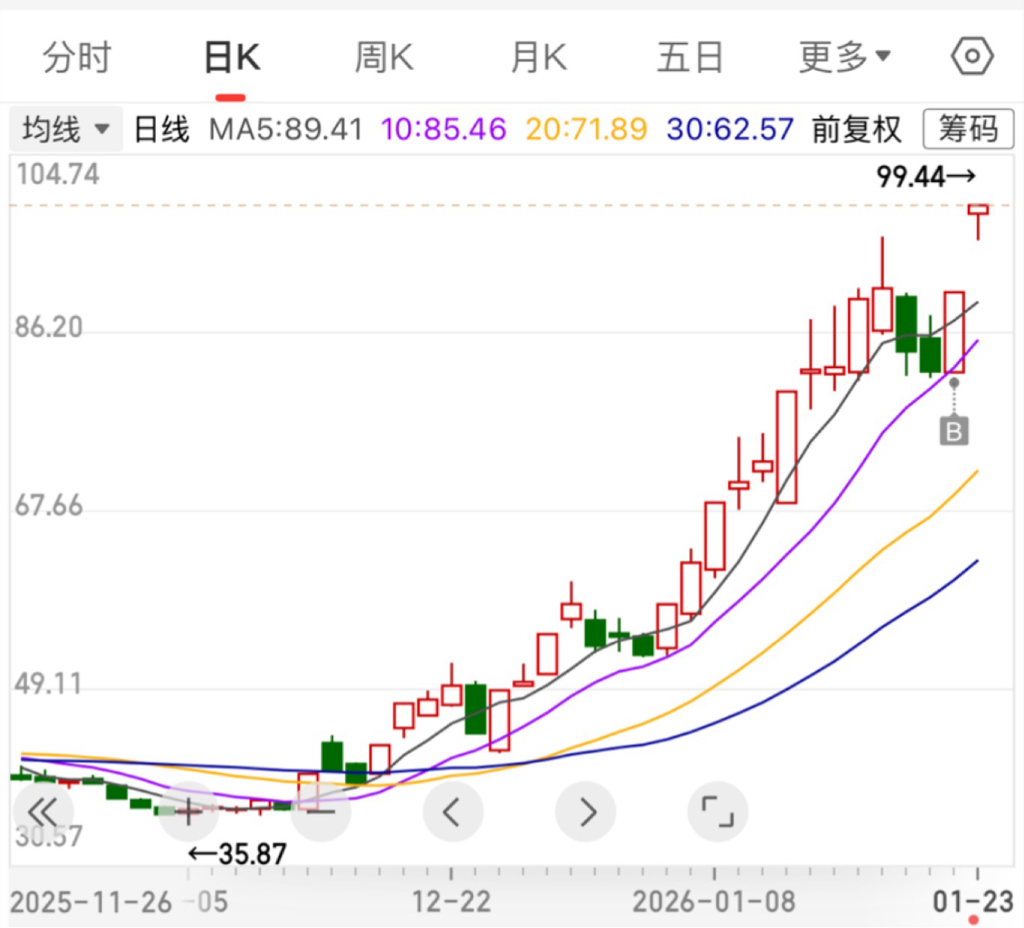This screenshot has height=928, width=1024.
Task: Click the orange 20:71.89 value
Action: point(586,129)
